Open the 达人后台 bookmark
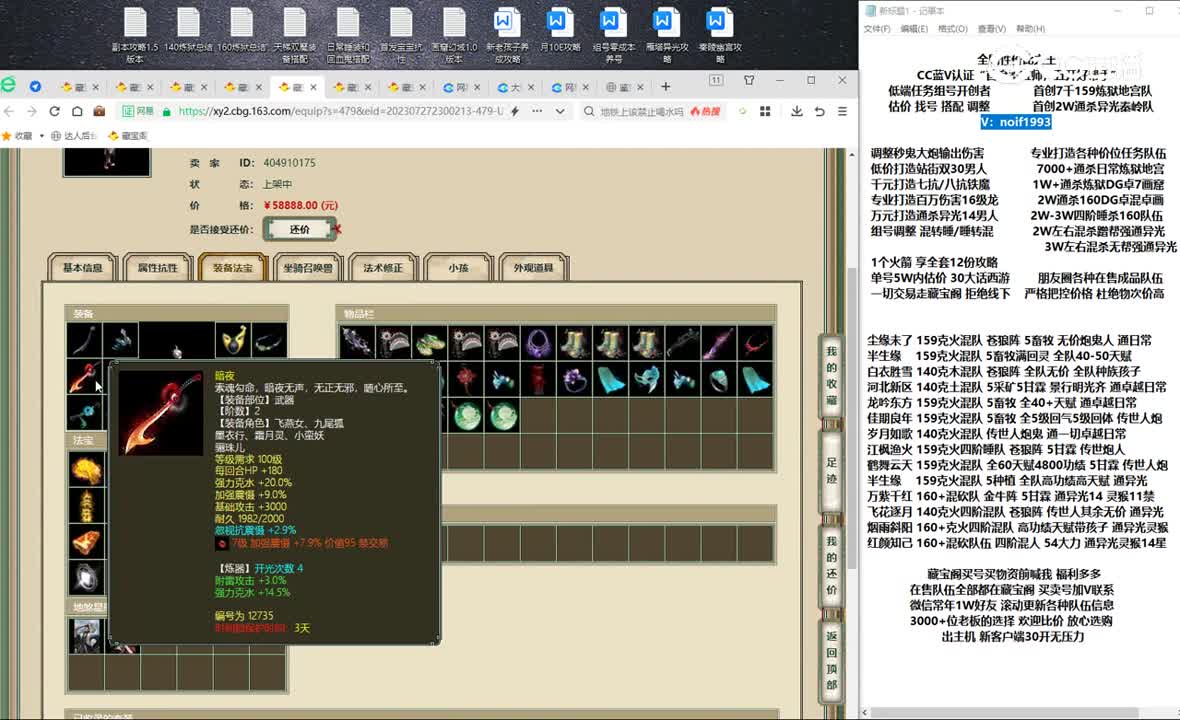Viewport: 1180px width, 720px height. pyautogui.click(x=74, y=135)
